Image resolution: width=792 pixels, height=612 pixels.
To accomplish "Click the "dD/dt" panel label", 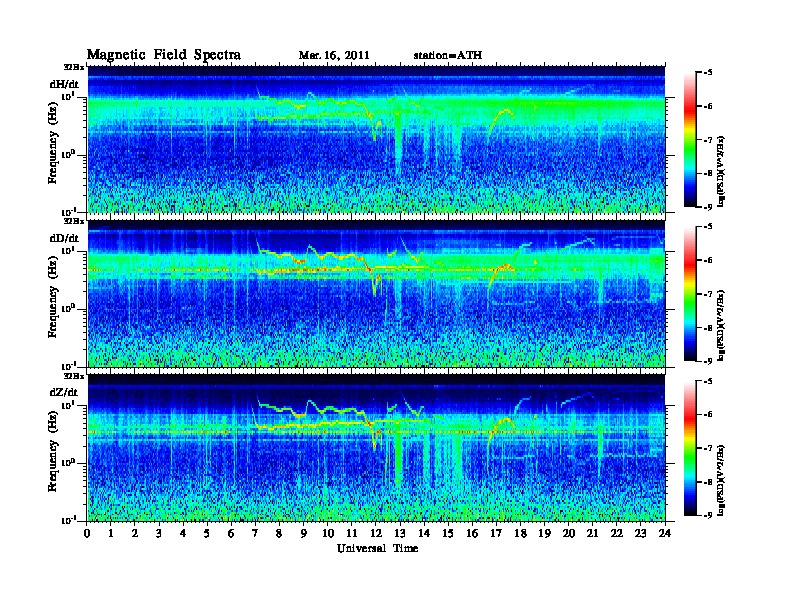I will pos(64,238).
